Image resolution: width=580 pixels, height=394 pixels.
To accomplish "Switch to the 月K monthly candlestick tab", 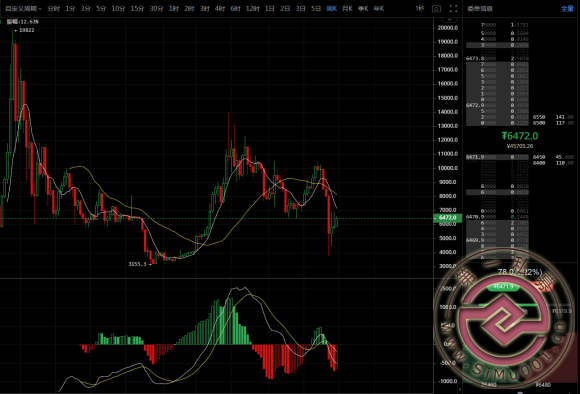I will coord(347,9).
